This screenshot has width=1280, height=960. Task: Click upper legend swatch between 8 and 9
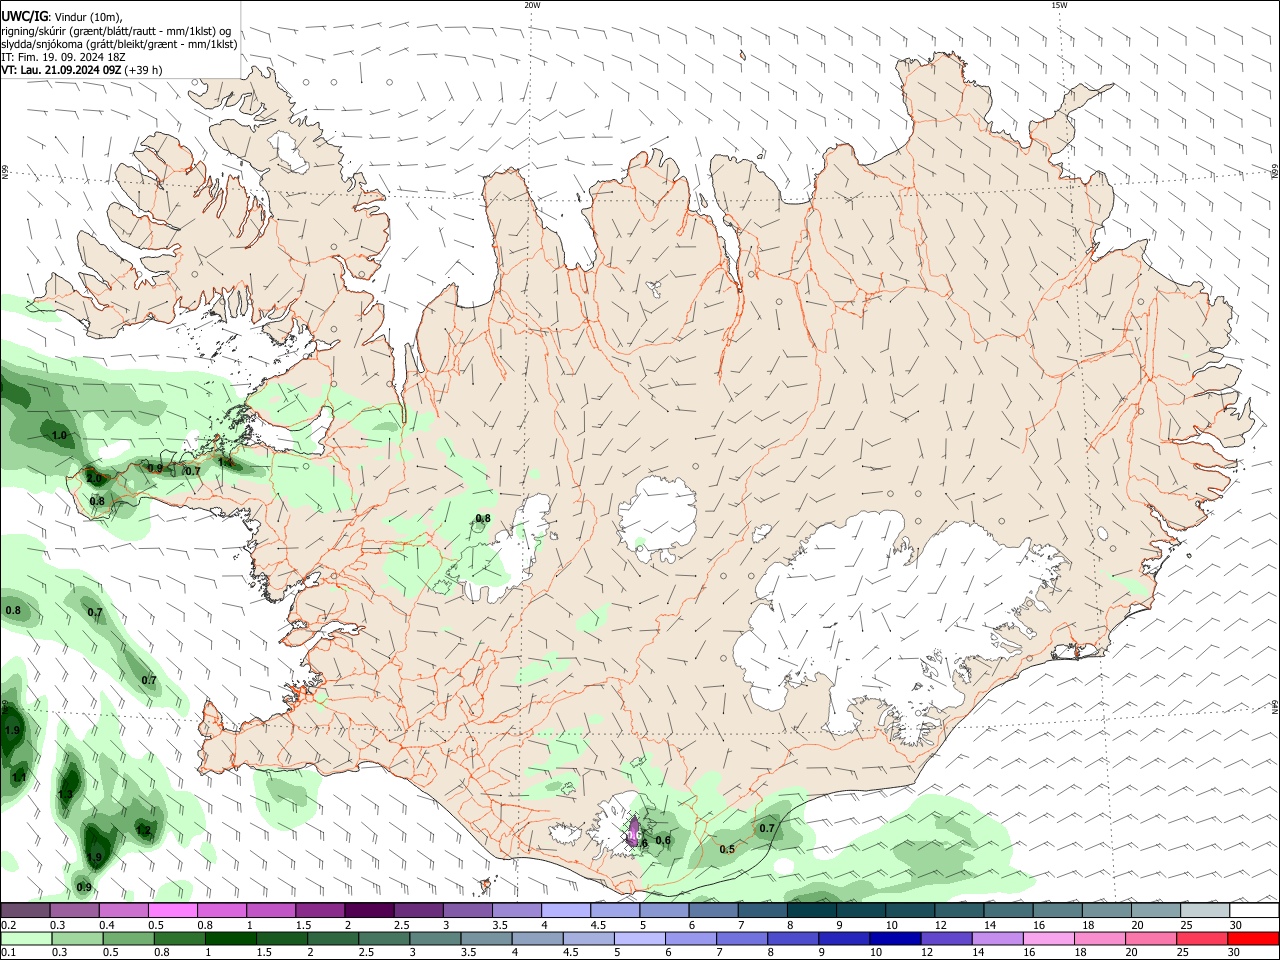click(x=811, y=911)
